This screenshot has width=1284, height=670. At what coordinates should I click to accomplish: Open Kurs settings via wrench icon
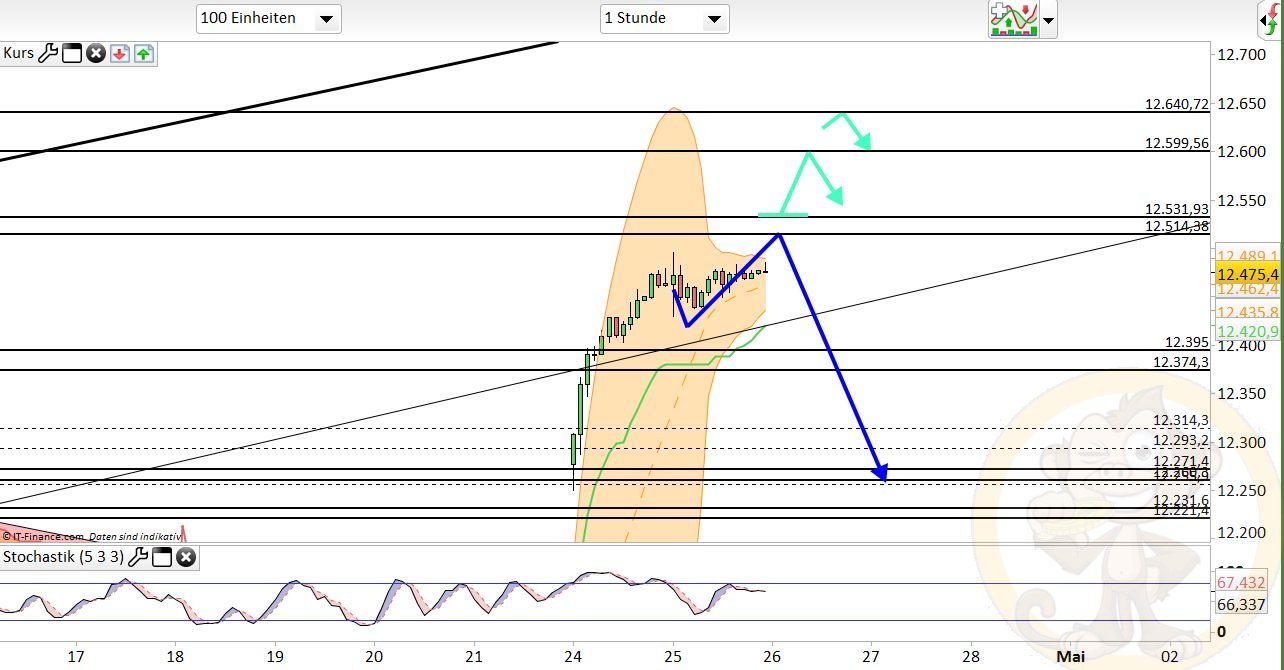coord(47,53)
